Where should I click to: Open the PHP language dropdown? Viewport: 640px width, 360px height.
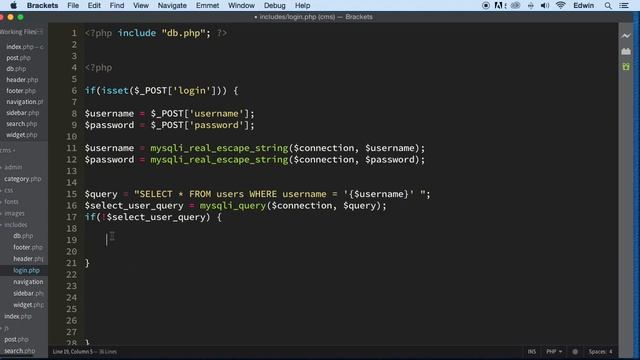(x=554, y=351)
